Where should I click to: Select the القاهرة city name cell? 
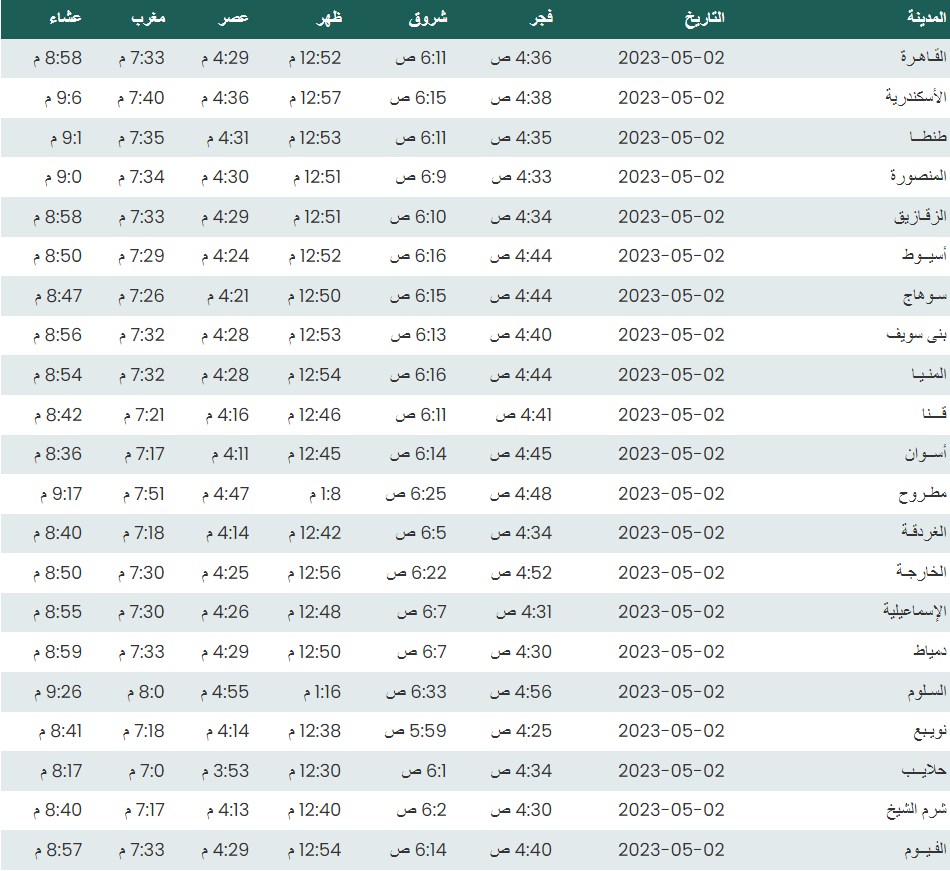tap(917, 59)
